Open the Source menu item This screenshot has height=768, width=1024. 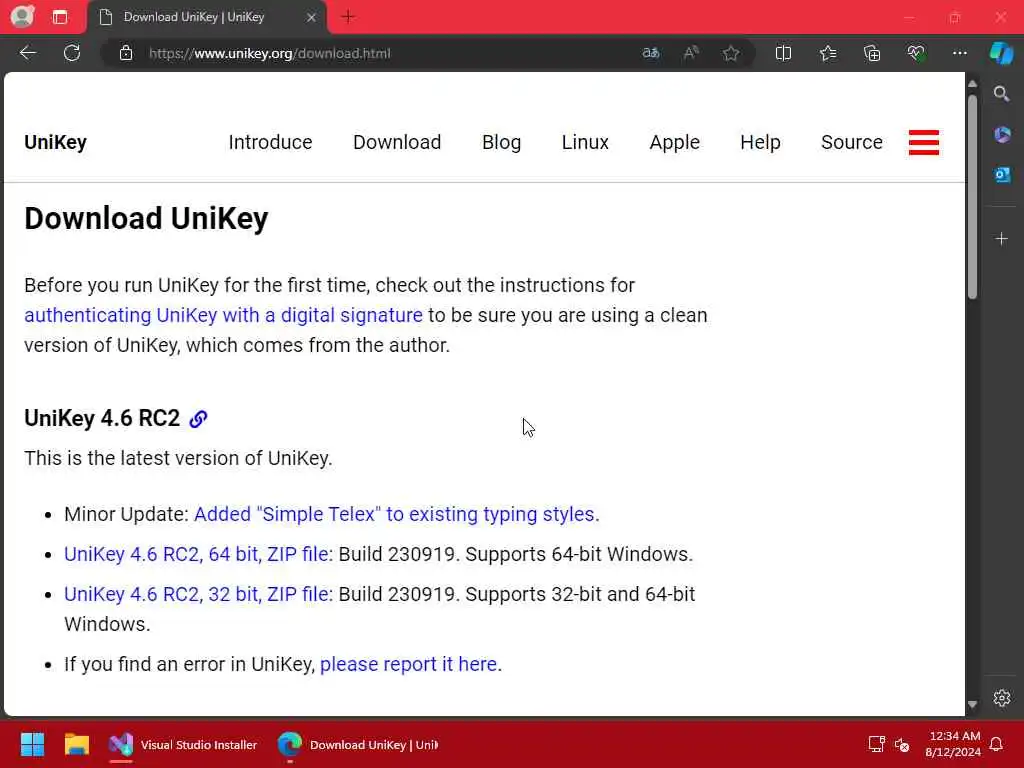852,142
